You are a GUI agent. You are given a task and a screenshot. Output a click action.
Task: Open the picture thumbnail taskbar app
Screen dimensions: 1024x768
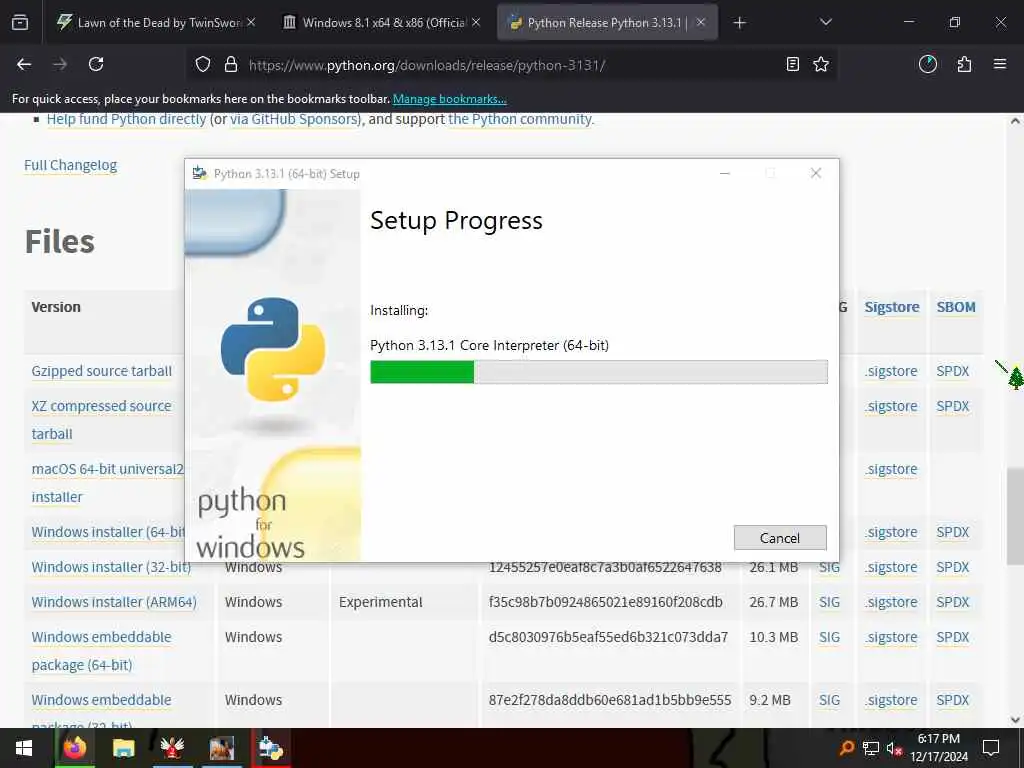pyautogui.click(x=221, y=748)
